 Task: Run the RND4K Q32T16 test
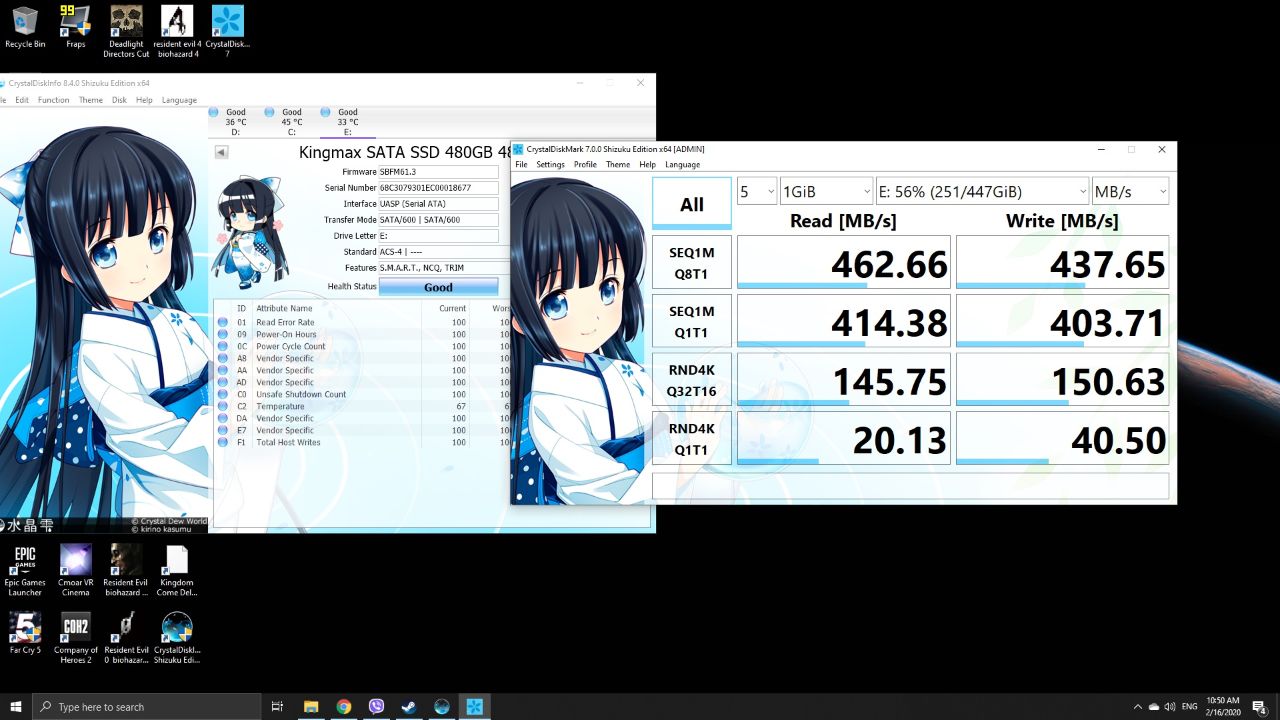[x=692, y=379]
